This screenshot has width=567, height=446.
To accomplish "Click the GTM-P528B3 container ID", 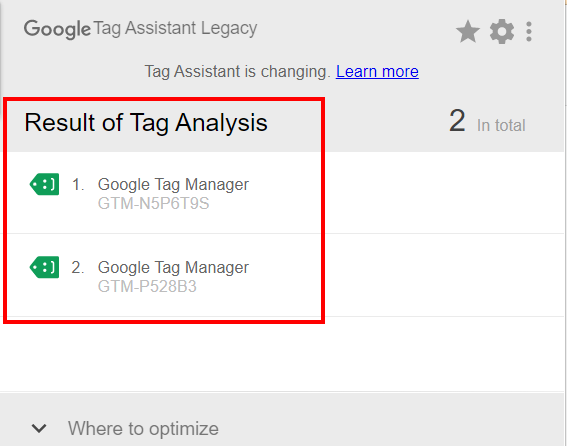I will [x=147, y=287].
